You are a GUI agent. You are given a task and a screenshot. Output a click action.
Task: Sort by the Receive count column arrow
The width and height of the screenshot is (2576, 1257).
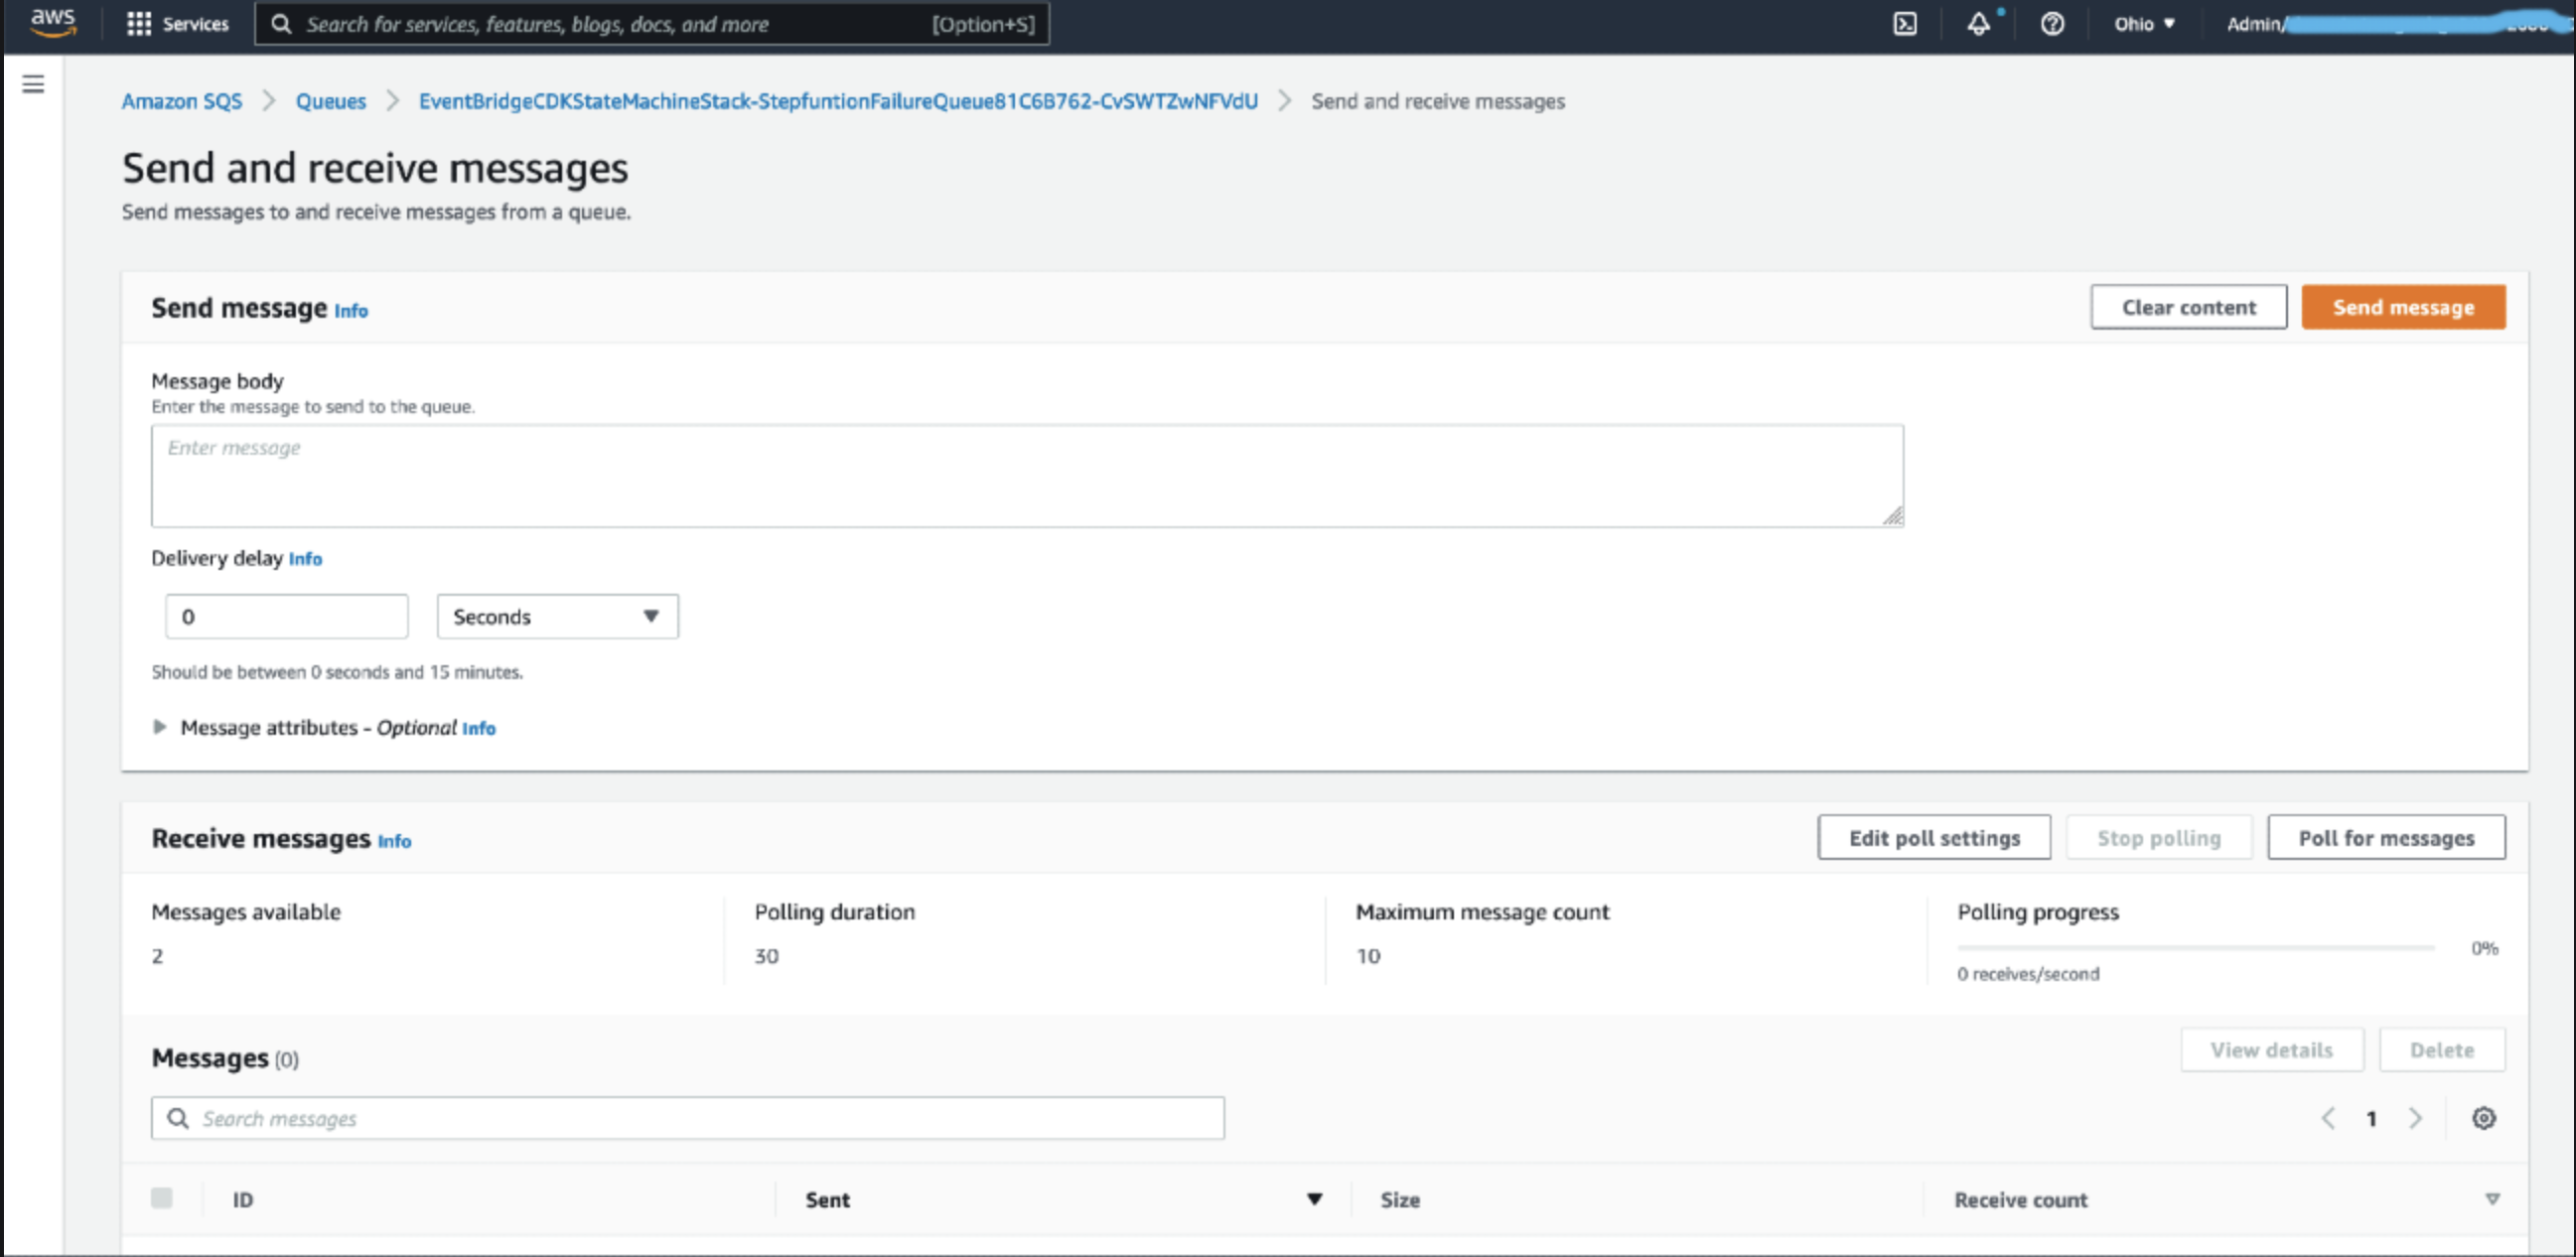pyautogui.click(x=2493, y=1199)
